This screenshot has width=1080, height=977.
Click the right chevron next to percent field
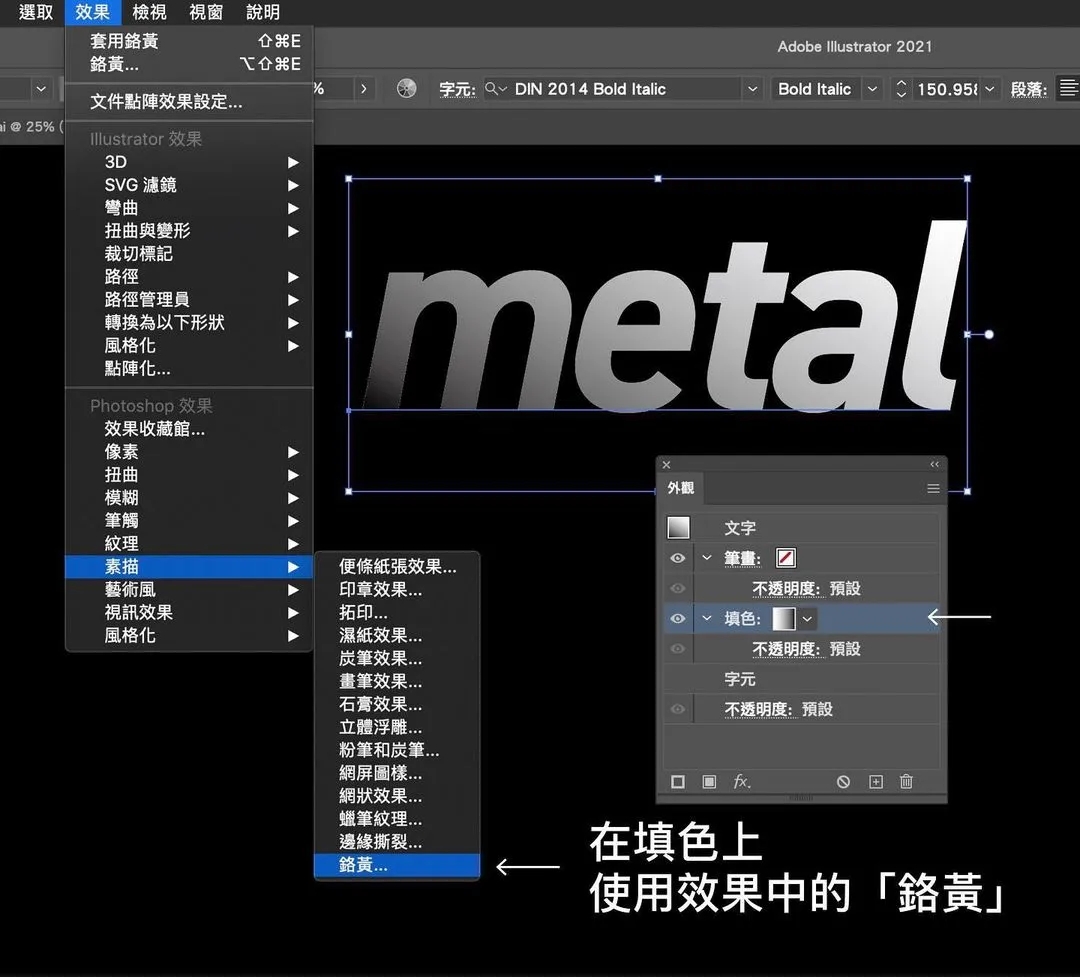(364, 88)
